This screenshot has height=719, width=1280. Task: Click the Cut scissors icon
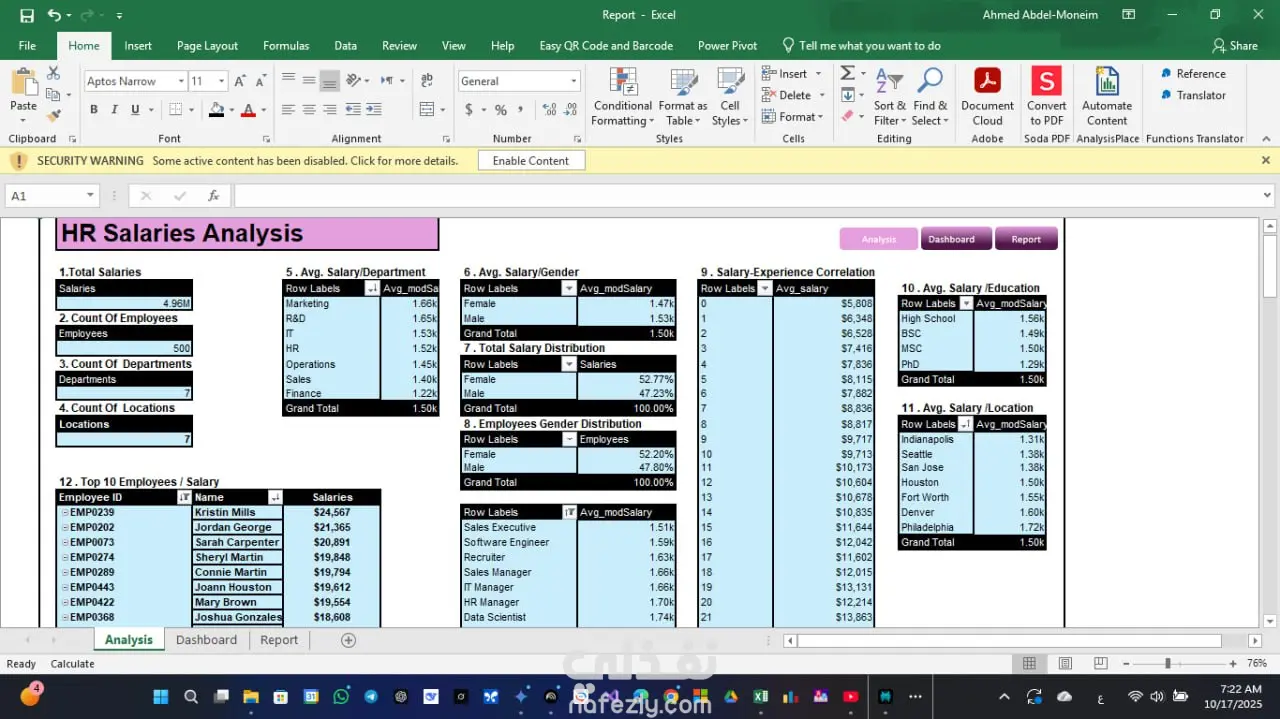53,74
